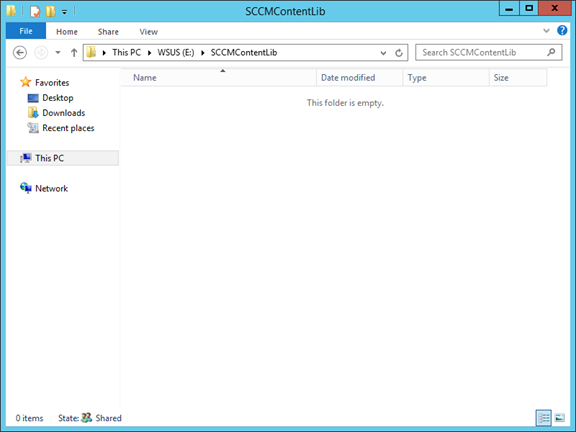Click the This PC computer icon
This screenshot has height=432, width=576.
click(x=26, y=158)
